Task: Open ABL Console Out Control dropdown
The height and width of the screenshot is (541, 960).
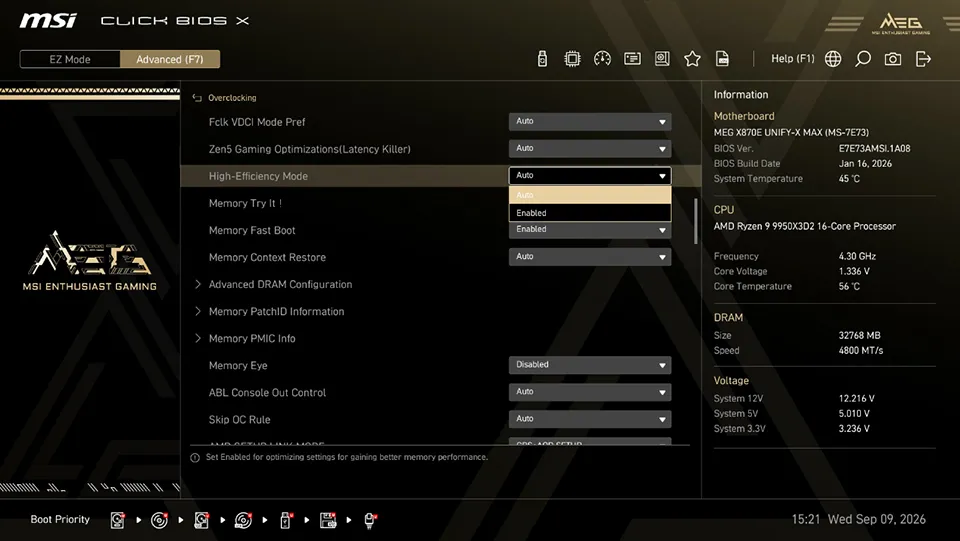Action: [x=590, y=392]
